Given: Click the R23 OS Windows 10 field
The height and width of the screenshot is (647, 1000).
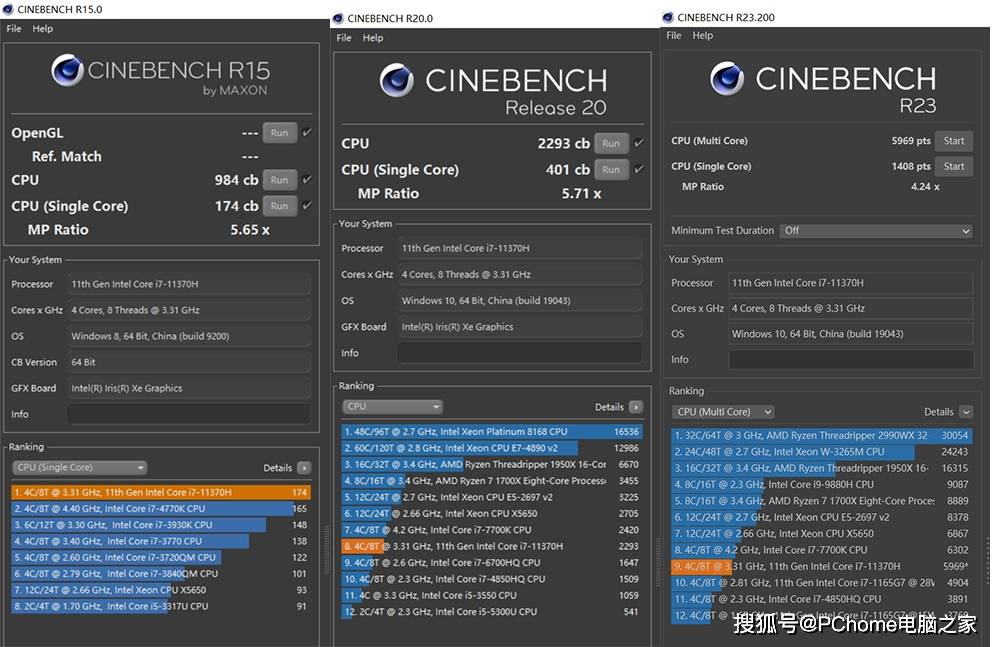Looking at the screenshot, I should coord(851,334).
